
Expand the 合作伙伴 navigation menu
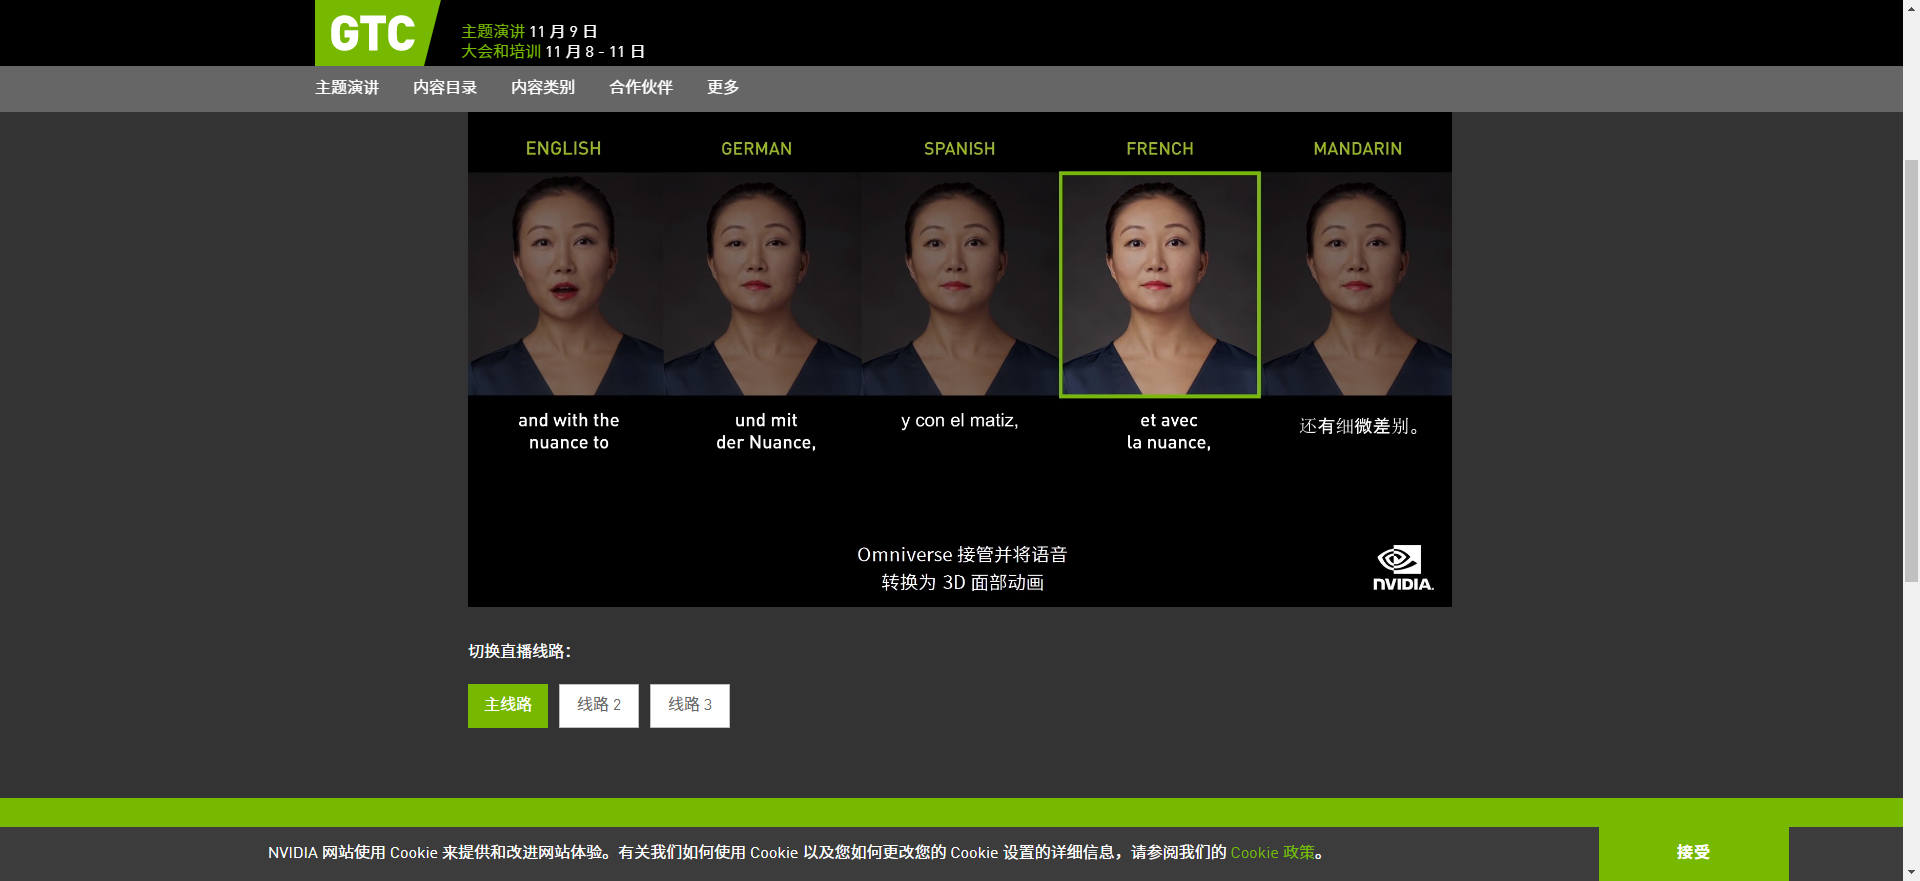641,88
